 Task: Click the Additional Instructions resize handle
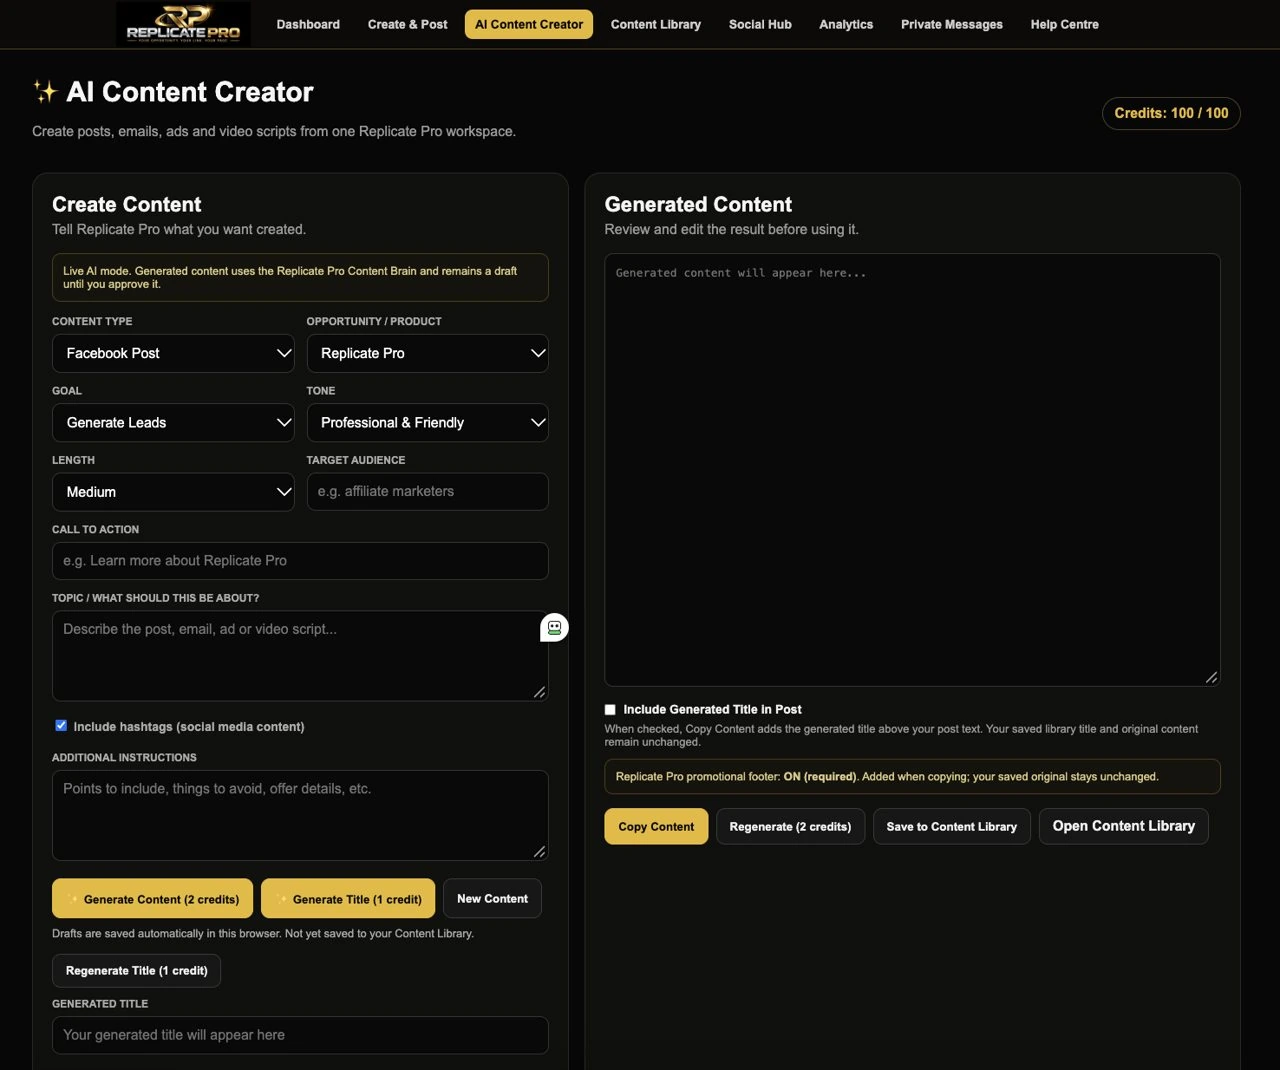coord(540,852)
